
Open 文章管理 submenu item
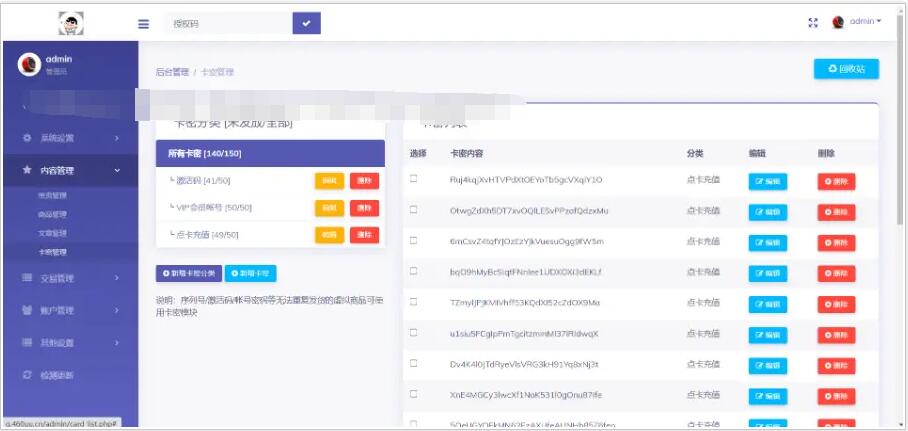pyautogui.click(x=53, y=233)
